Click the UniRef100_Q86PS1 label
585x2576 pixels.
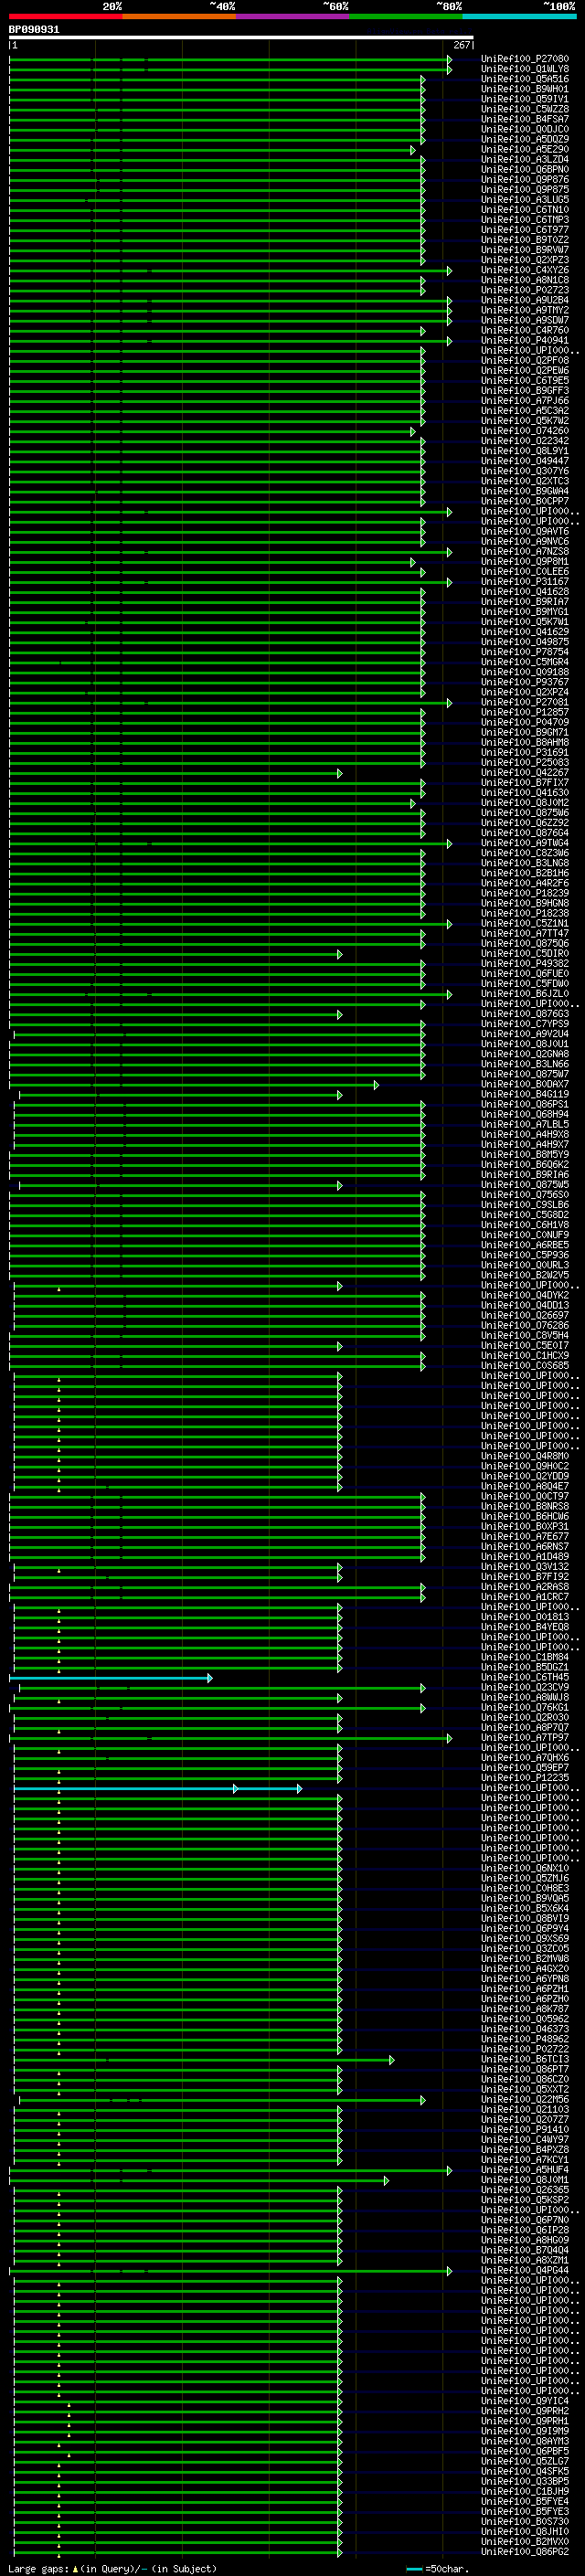tap(524, 1104)
